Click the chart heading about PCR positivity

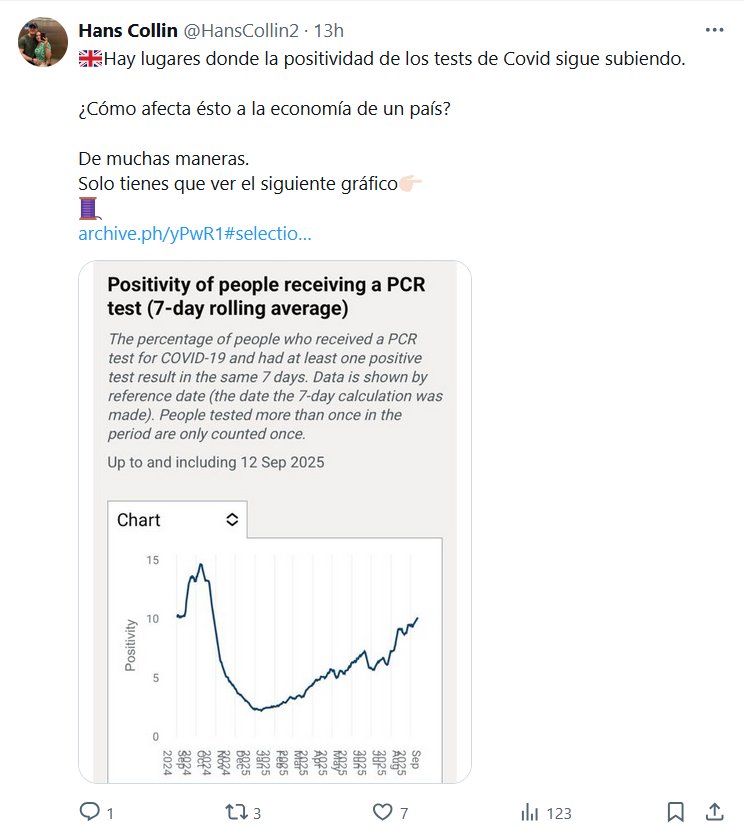(266, 296)
